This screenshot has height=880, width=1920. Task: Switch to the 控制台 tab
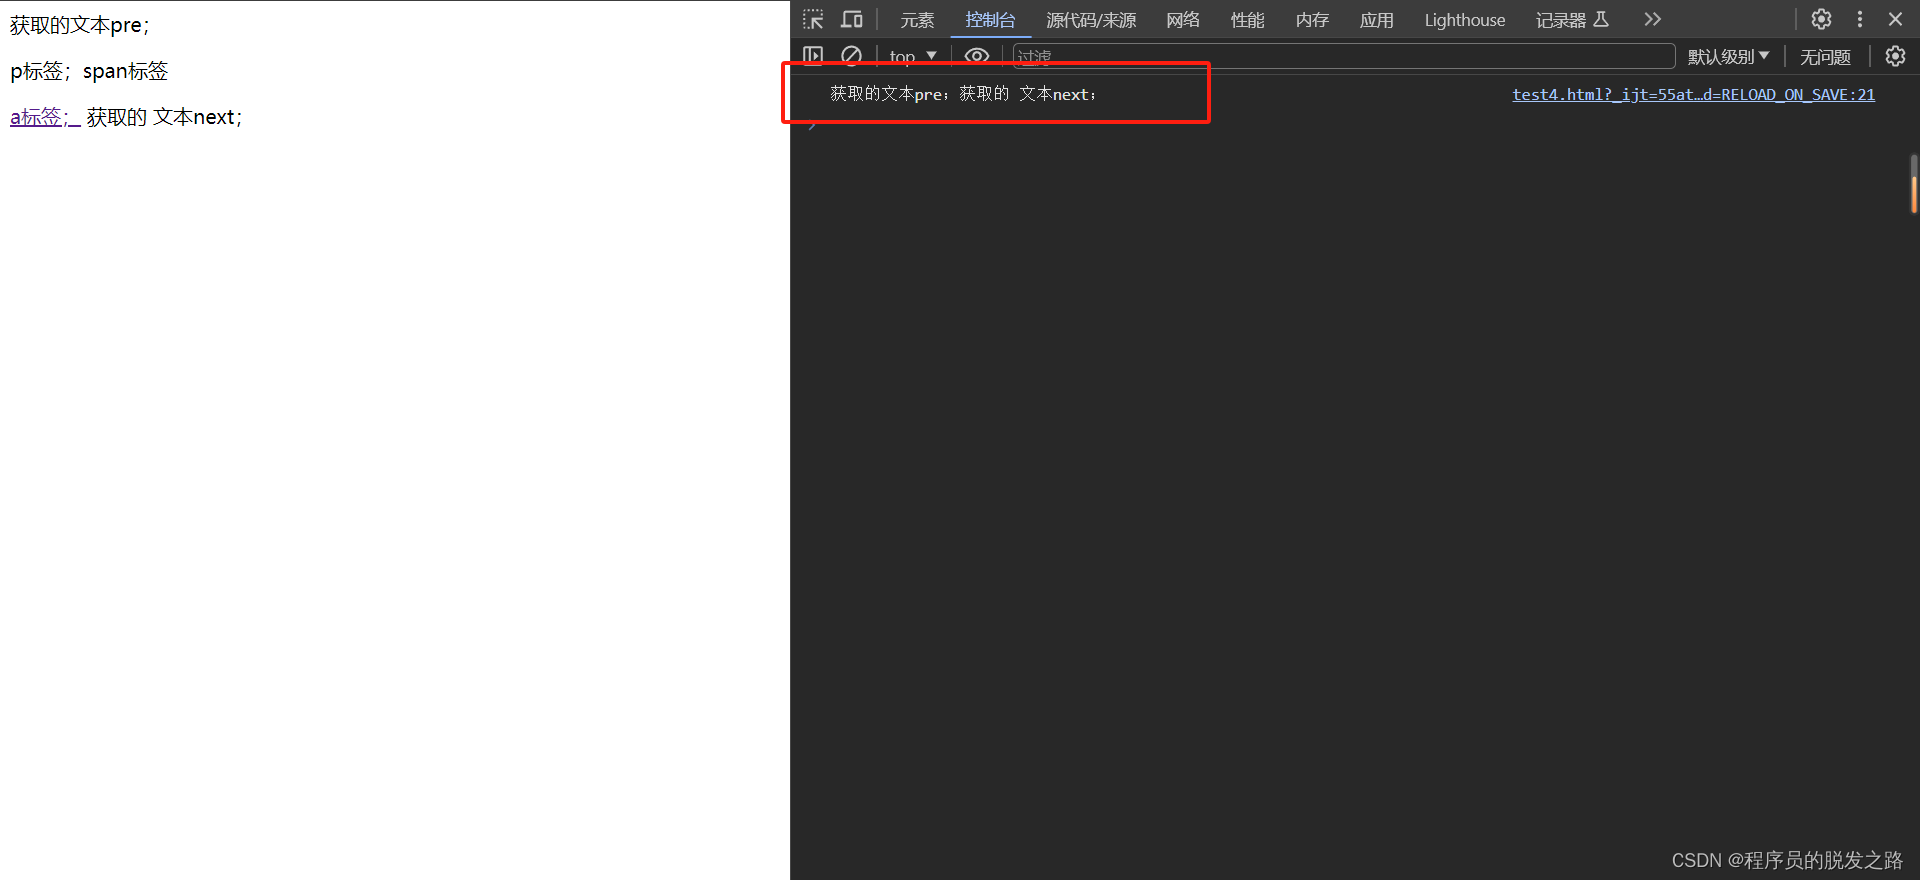click(990, 20)
